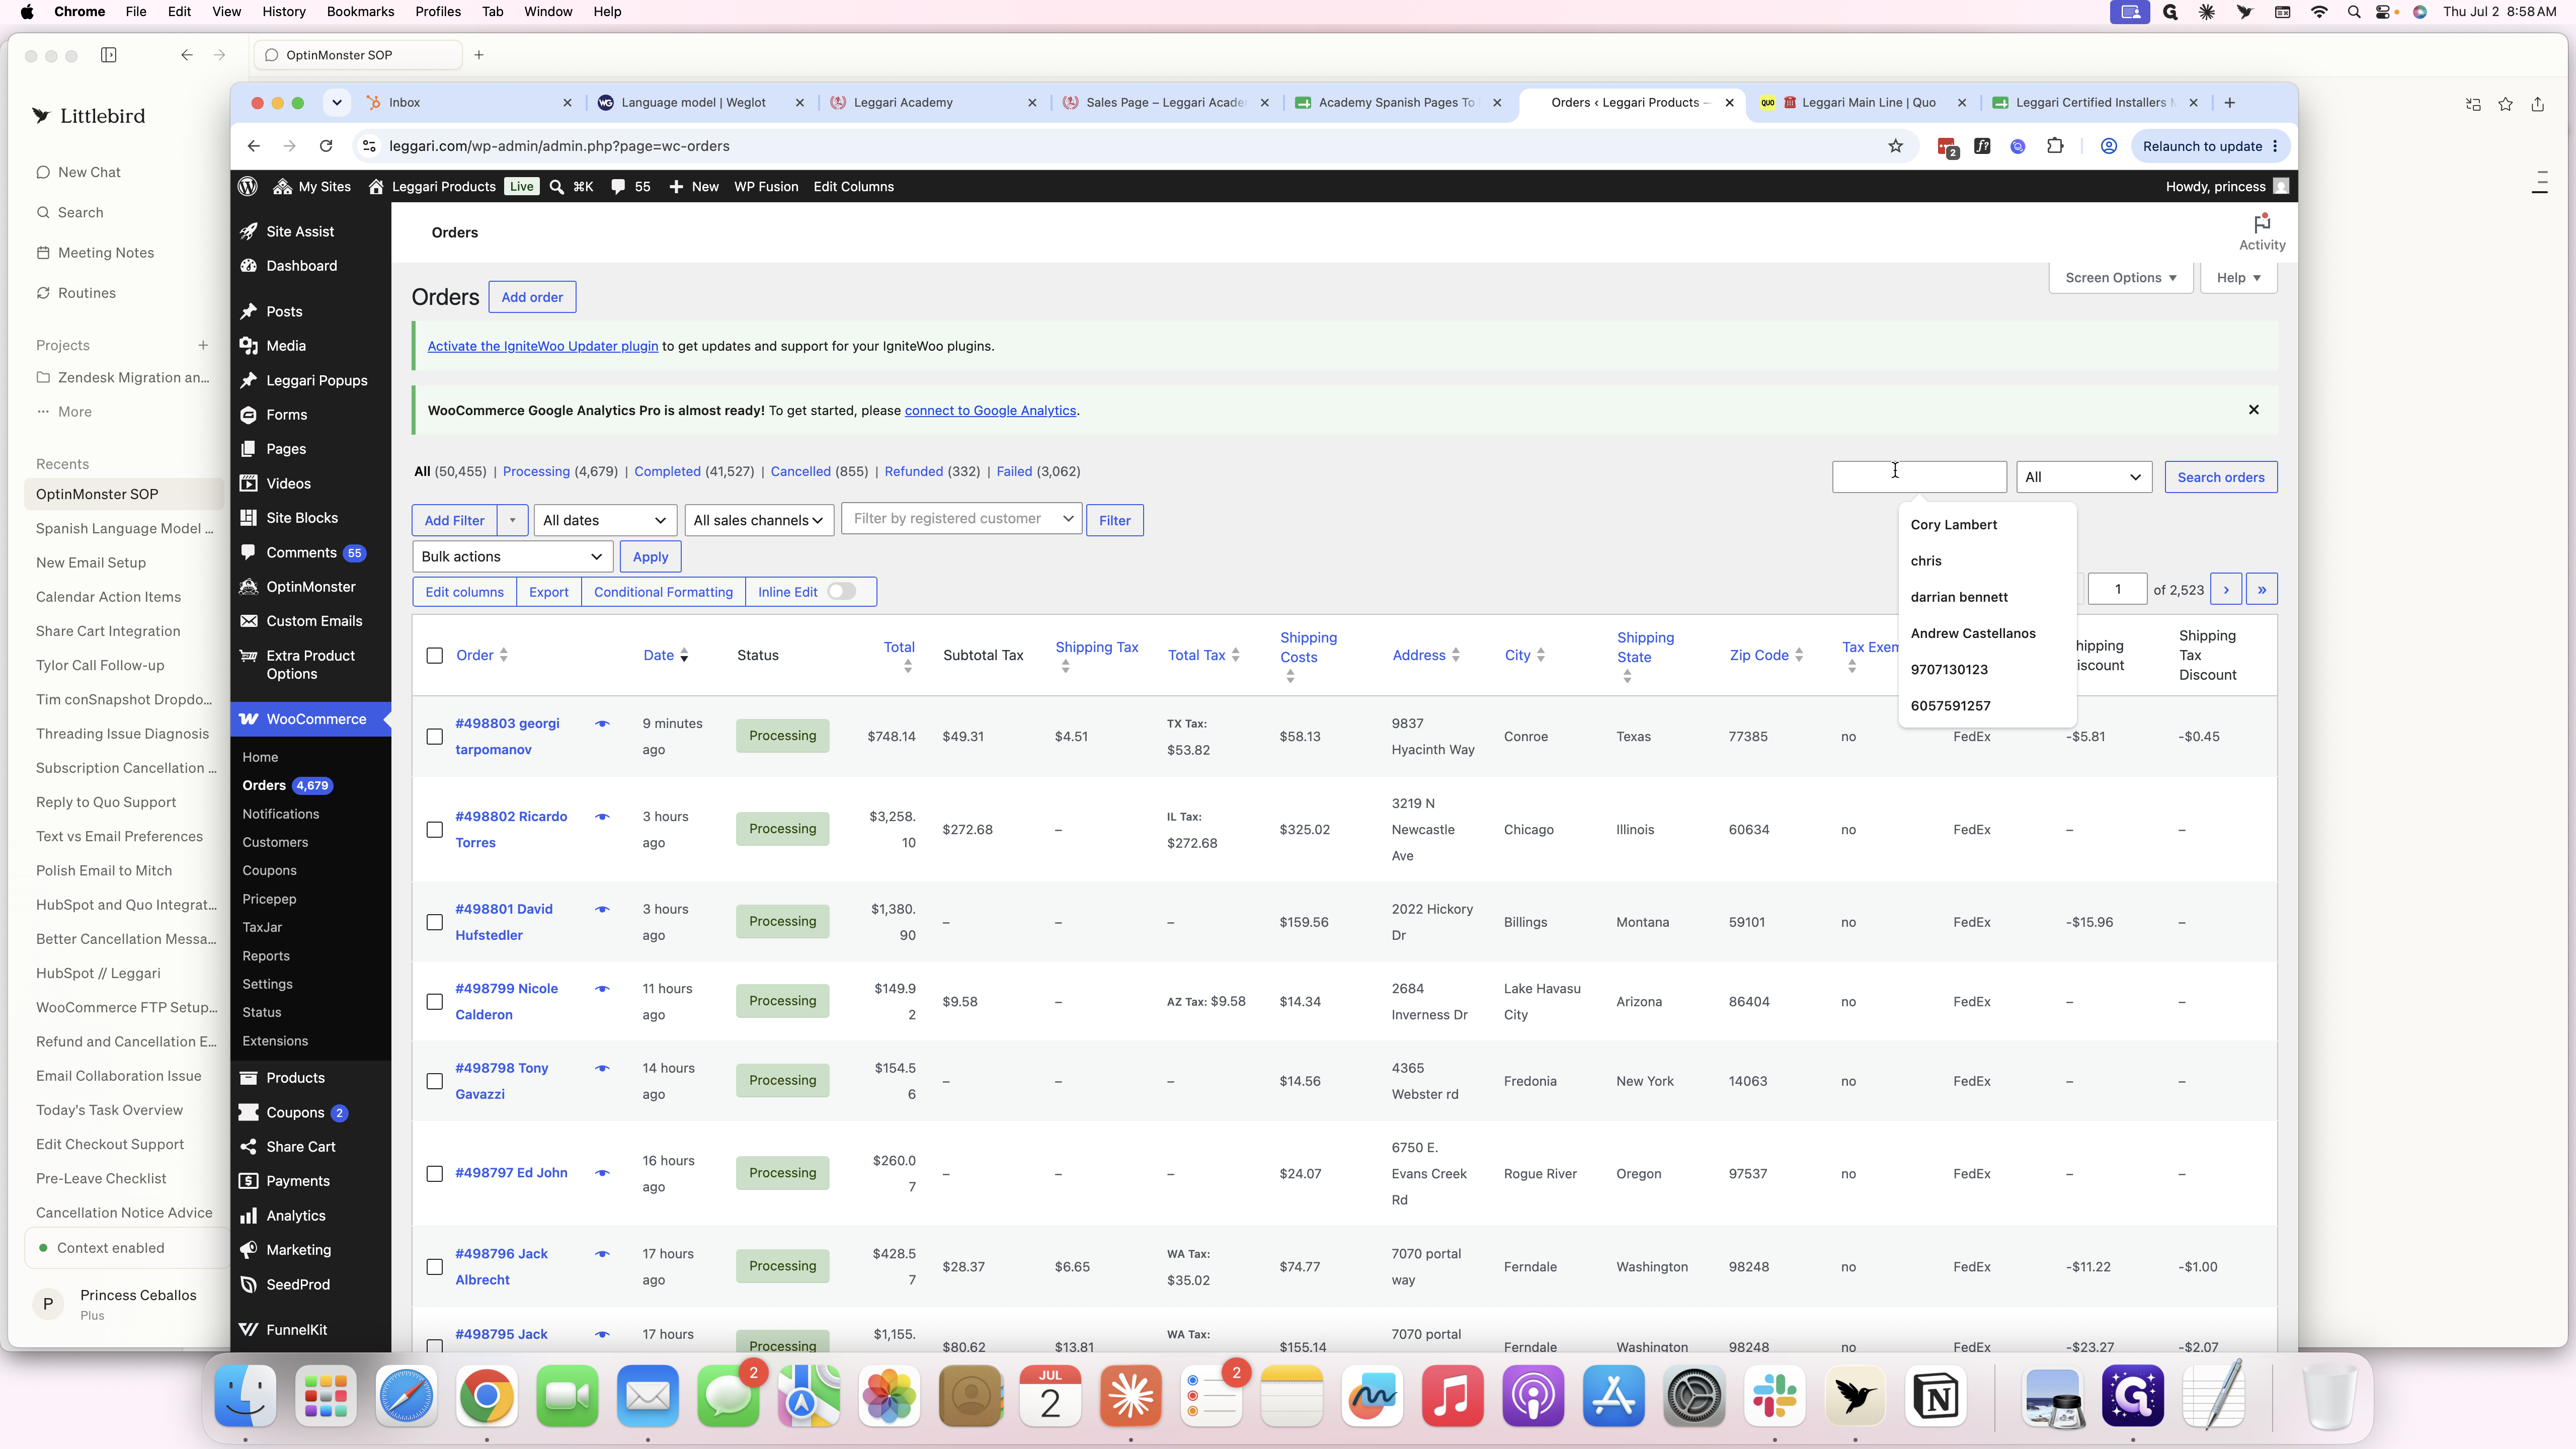Open the Videos icon in sidebar
The width and height of the screenshot is (2576, 1449).
(x=248, y=484)
